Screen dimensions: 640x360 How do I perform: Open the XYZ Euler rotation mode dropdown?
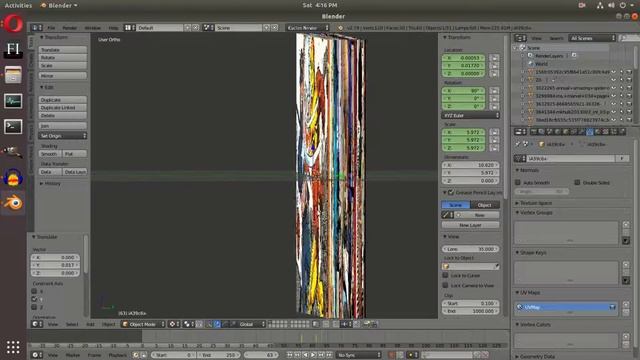pyautogui.click(x=471, y=116)
